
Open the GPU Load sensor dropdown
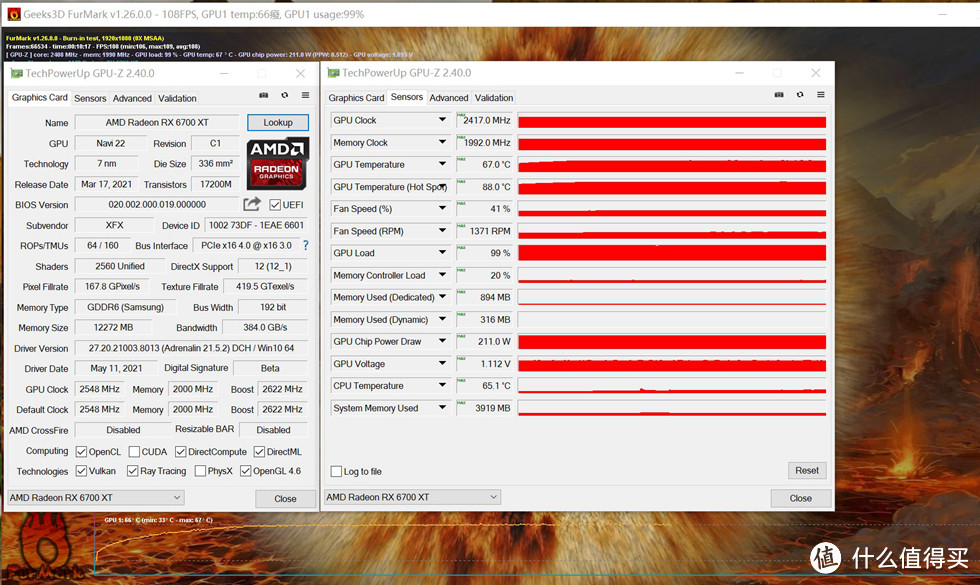442,252
